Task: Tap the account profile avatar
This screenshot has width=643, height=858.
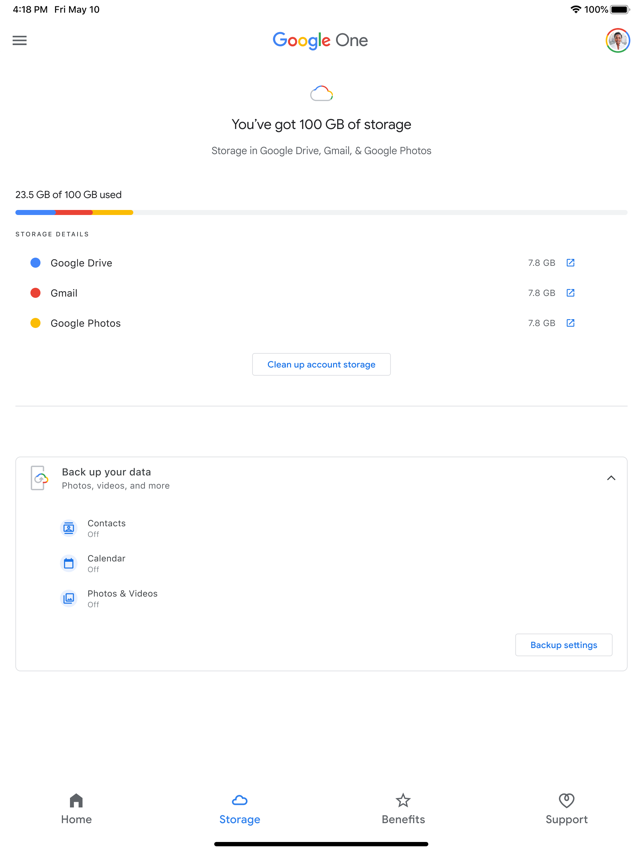Action: pos(617,41)
